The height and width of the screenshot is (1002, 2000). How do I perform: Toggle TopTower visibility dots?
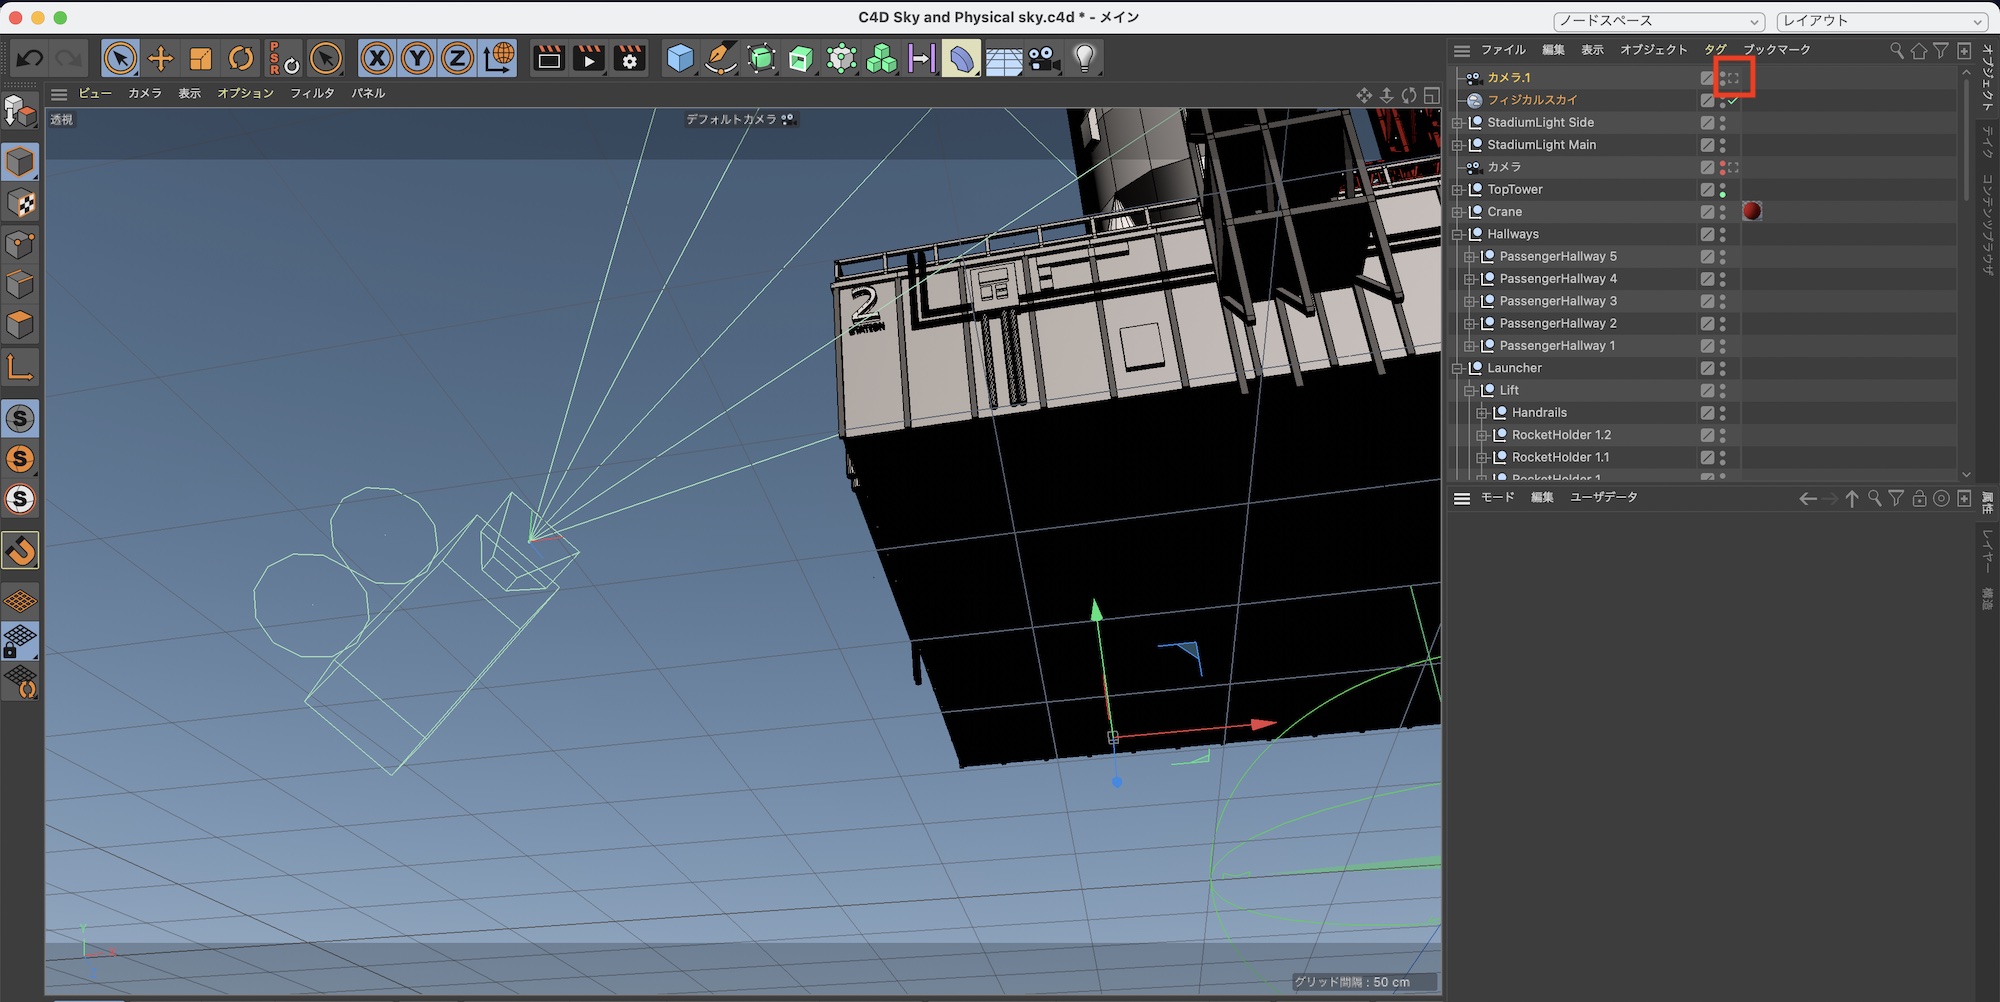(x=1722, y=190)
